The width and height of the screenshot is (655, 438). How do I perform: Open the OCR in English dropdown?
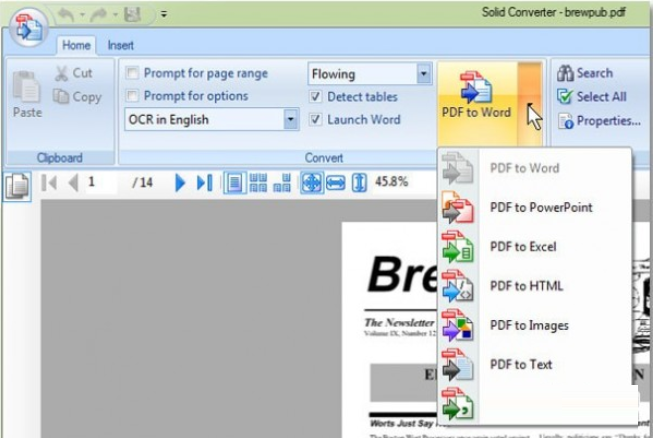[291, 119]
